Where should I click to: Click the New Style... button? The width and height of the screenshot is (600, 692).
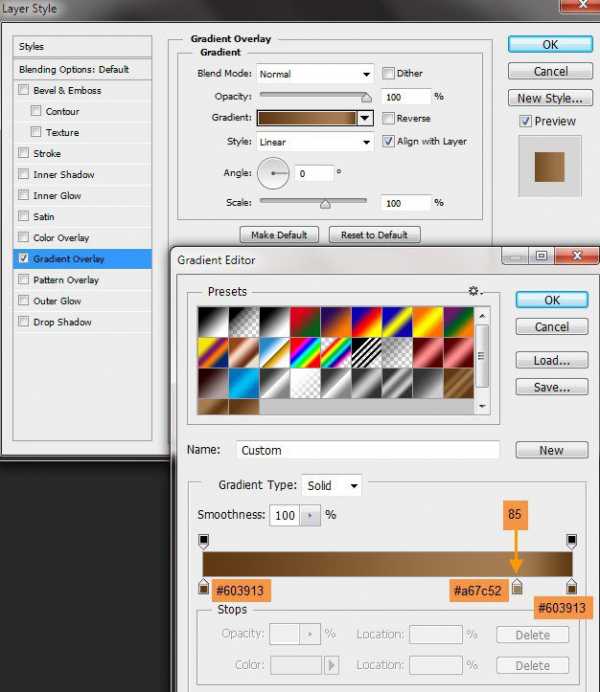(x=550, y=98)
